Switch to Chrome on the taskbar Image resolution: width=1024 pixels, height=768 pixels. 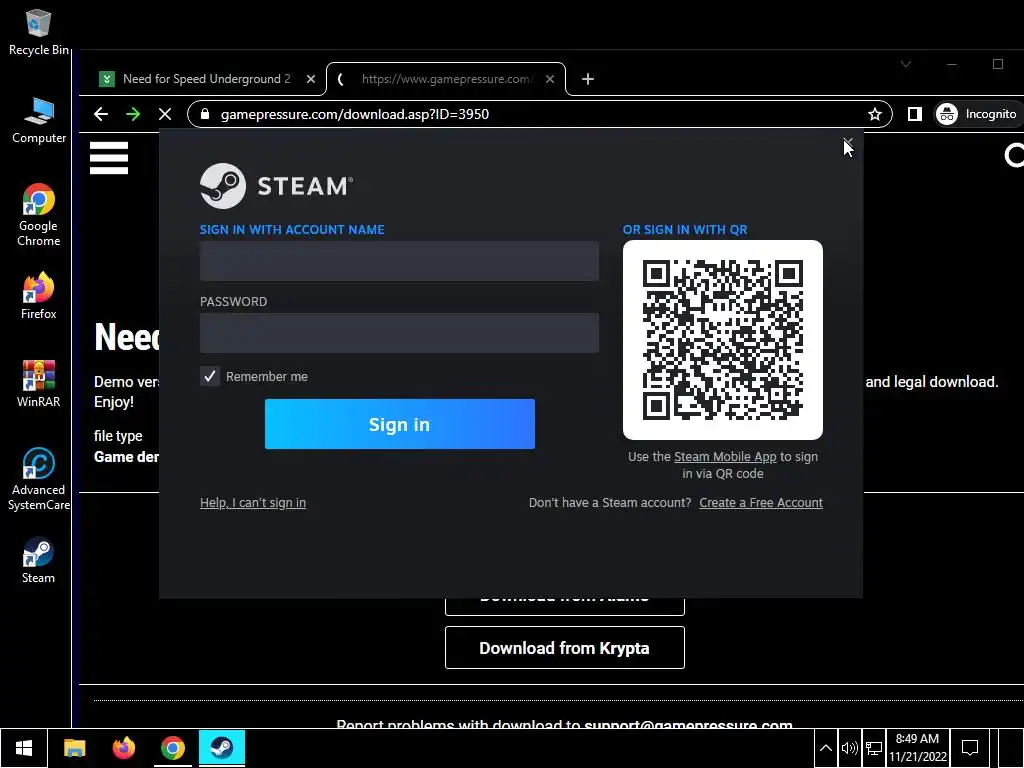pyautogui.click(x=172, y=748)
